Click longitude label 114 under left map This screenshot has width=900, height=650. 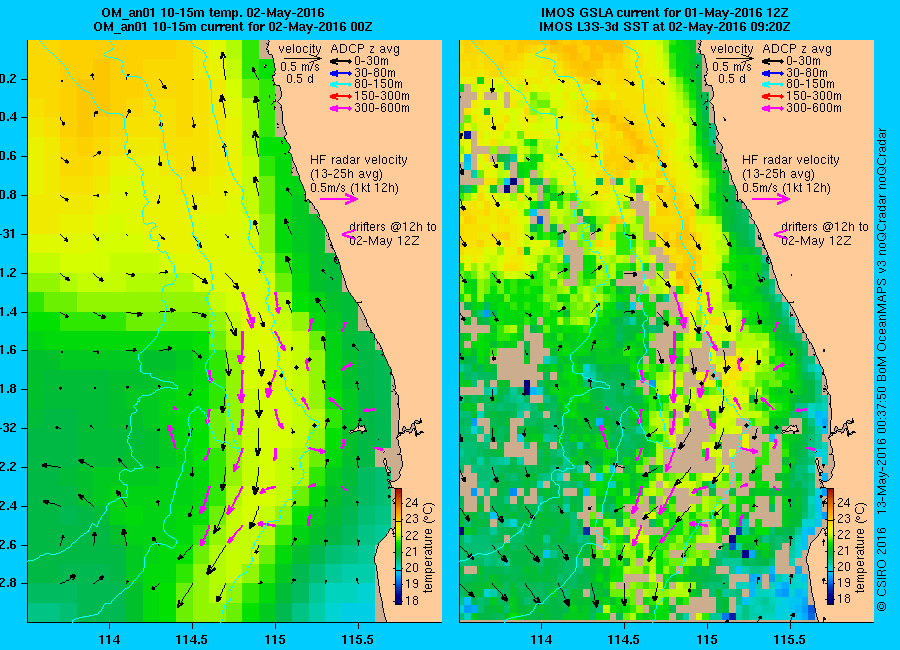click(x=109, y=639)
